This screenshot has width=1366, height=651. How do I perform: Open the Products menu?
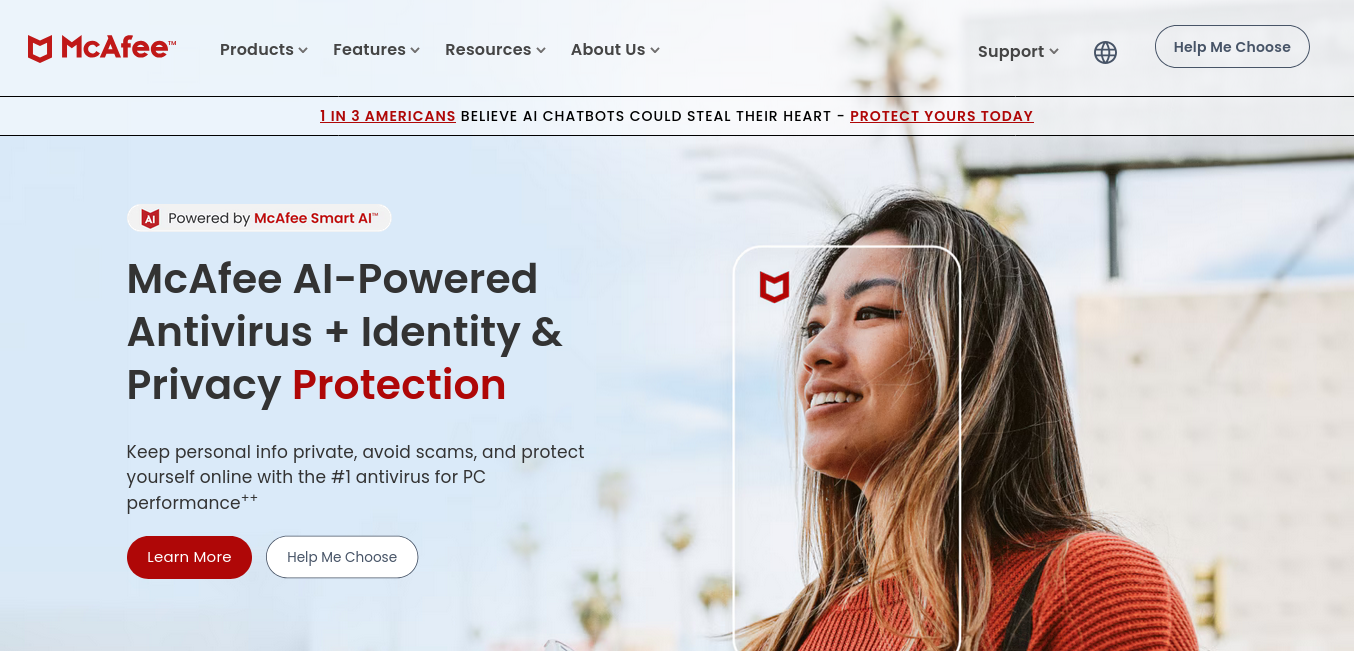pyautogui.click(x=264, y=49)
